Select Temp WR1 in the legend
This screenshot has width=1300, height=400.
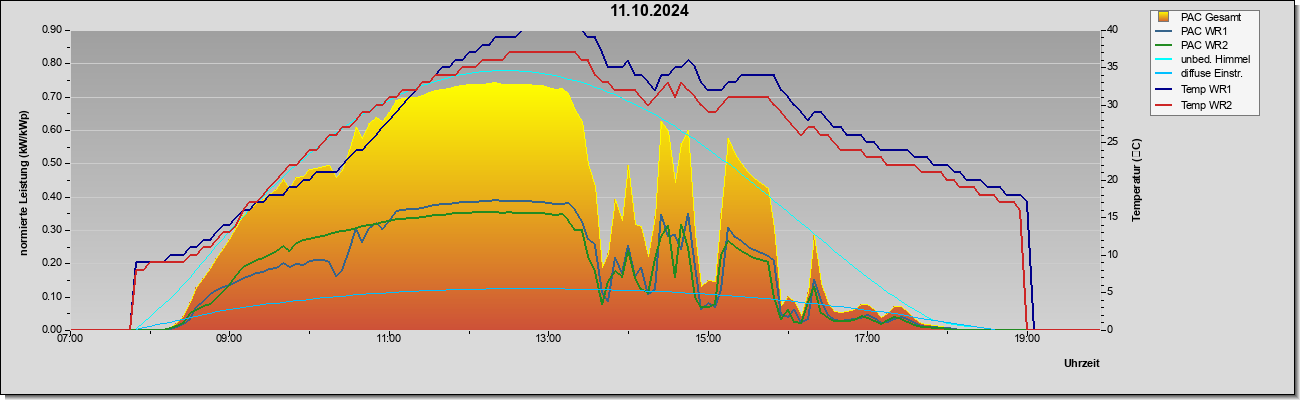1204,89
